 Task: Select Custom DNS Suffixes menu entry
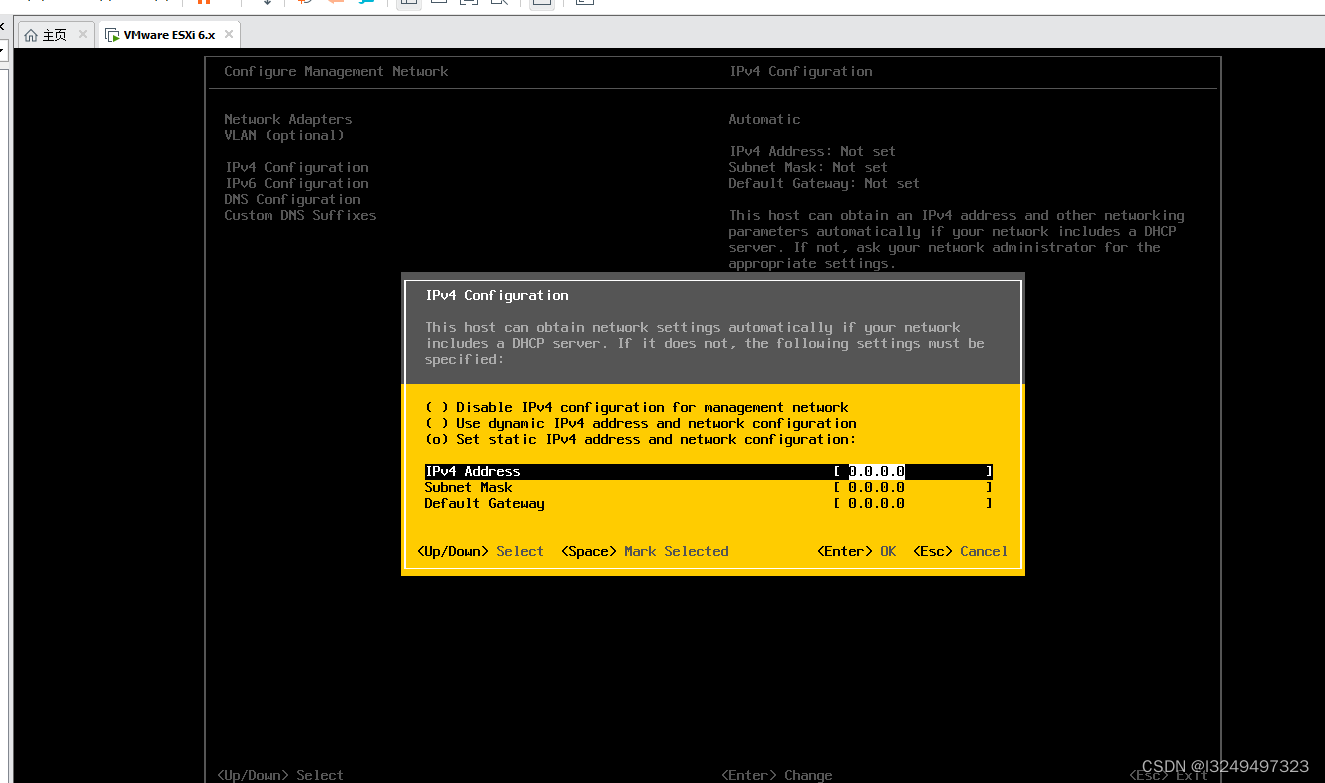[300, 216]
